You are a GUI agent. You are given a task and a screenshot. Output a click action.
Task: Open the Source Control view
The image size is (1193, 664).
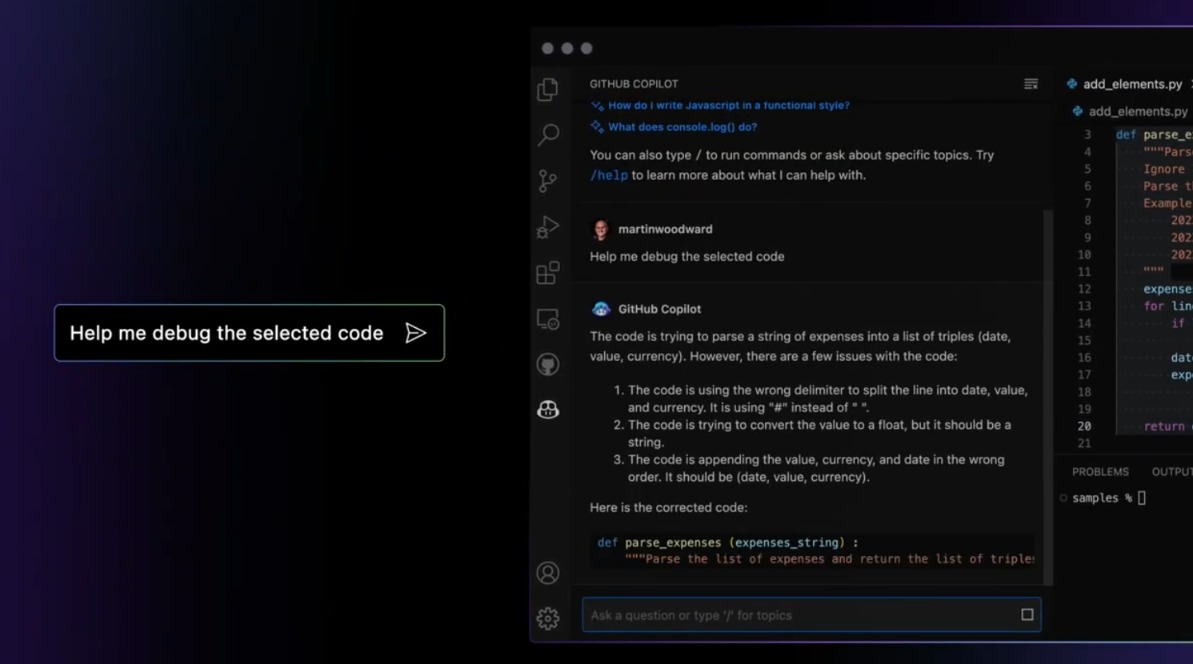[x=548, y=181]
